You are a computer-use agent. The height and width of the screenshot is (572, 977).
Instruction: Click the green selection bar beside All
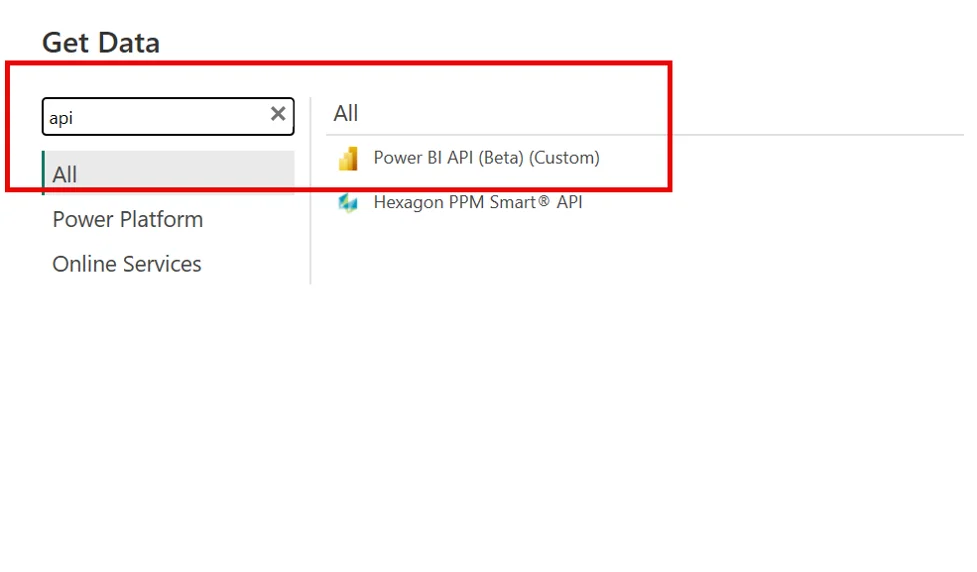[43, 173]
